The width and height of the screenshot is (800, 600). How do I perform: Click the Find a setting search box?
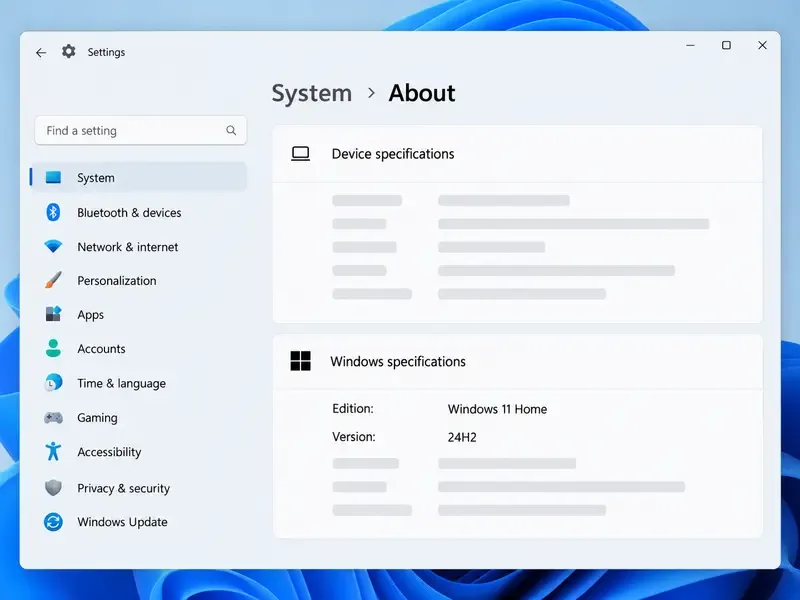tap(141, 131)
